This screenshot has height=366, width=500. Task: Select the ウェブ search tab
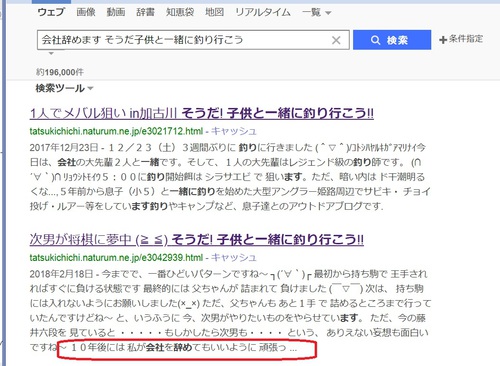pyautogui.click(x=51, y=12)
